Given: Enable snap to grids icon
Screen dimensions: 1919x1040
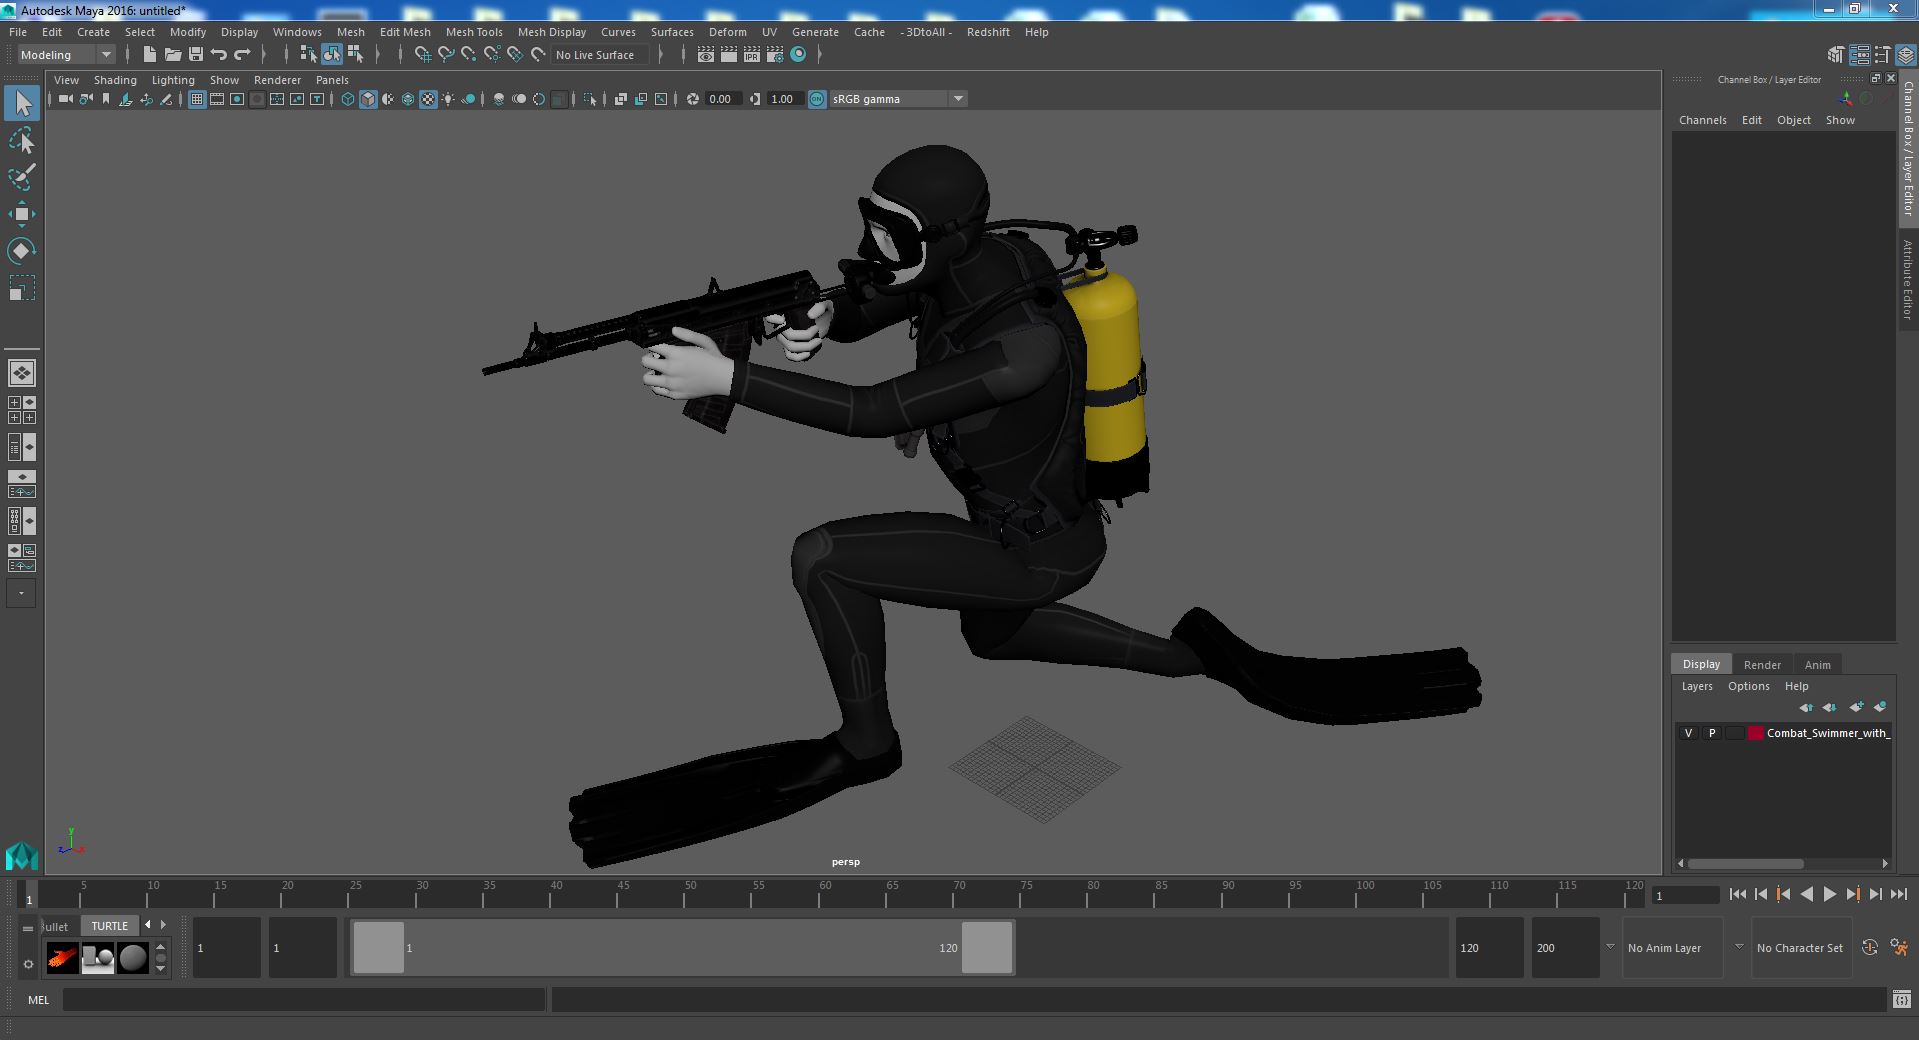Looking at the screenshot, I should pyautogui.click(x=422, y=55).
